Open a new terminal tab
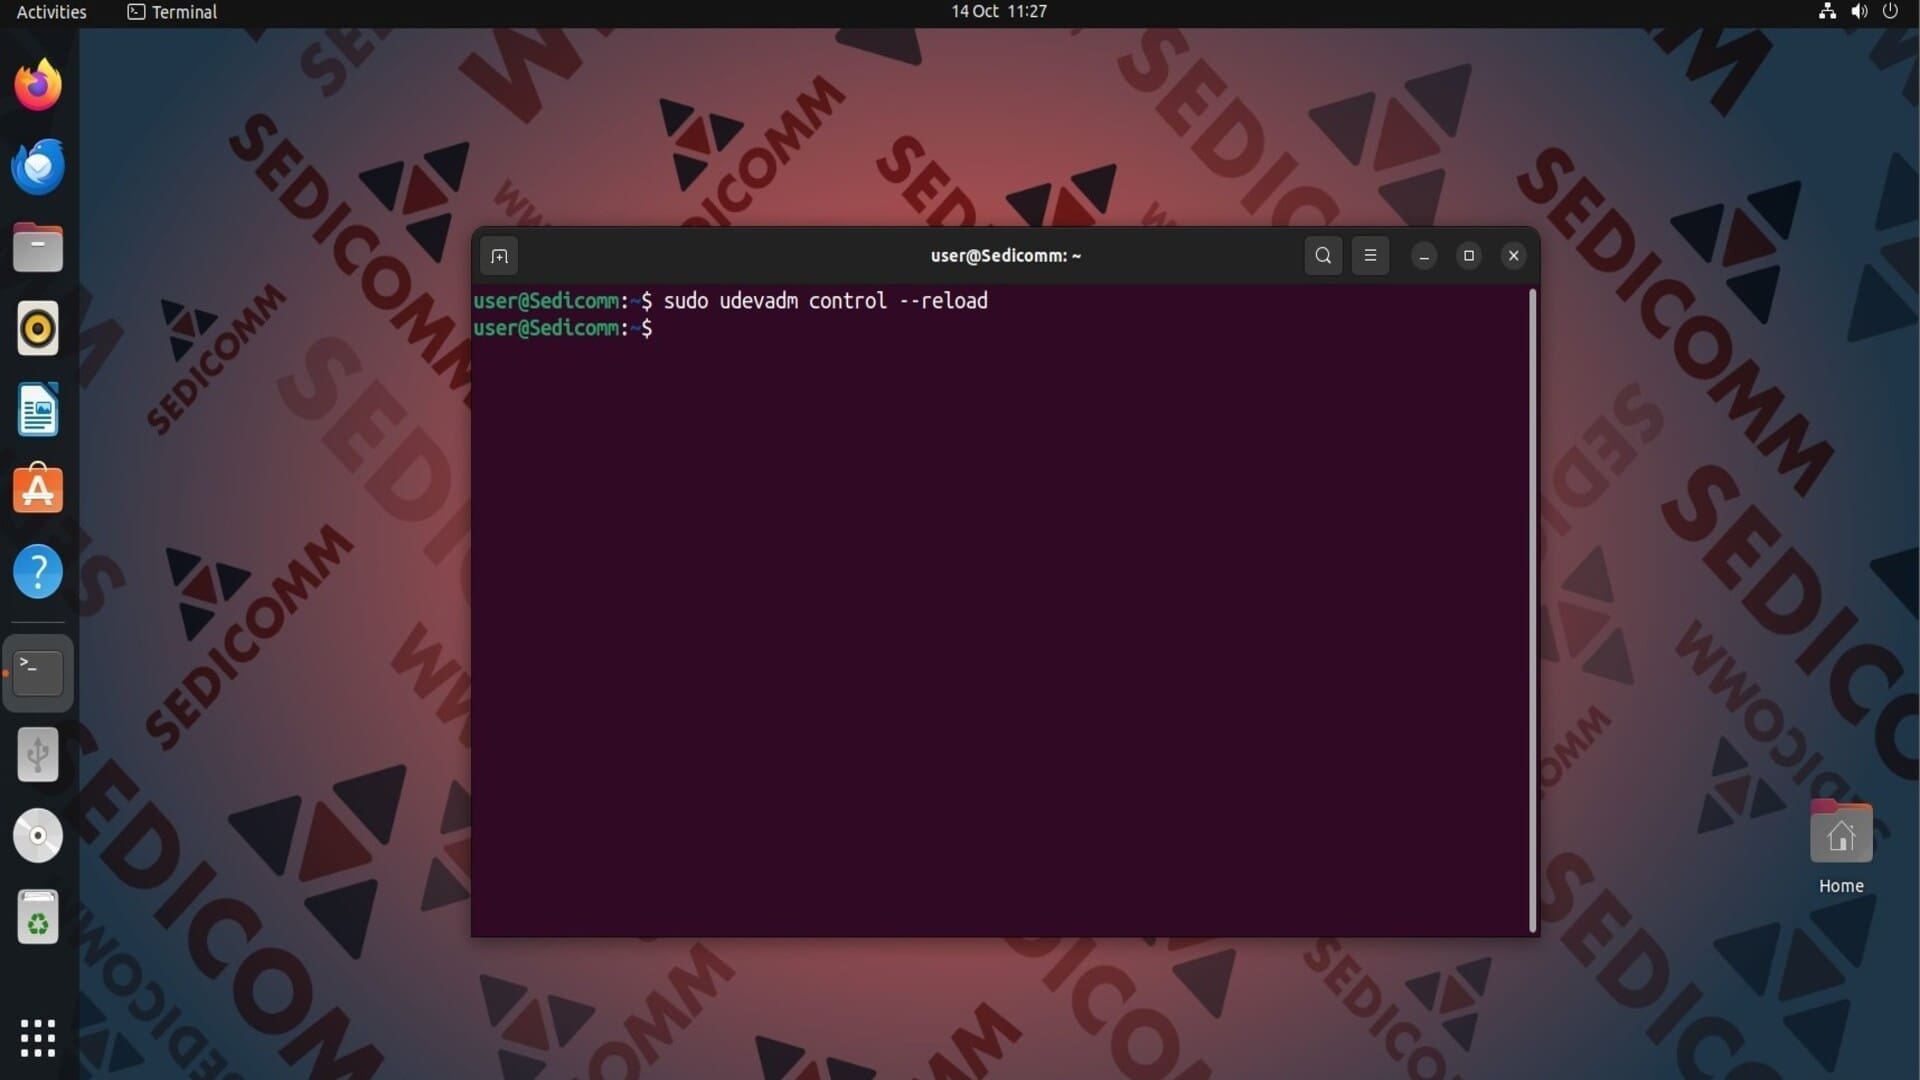1920x1080 pixels. pos(499,256)
